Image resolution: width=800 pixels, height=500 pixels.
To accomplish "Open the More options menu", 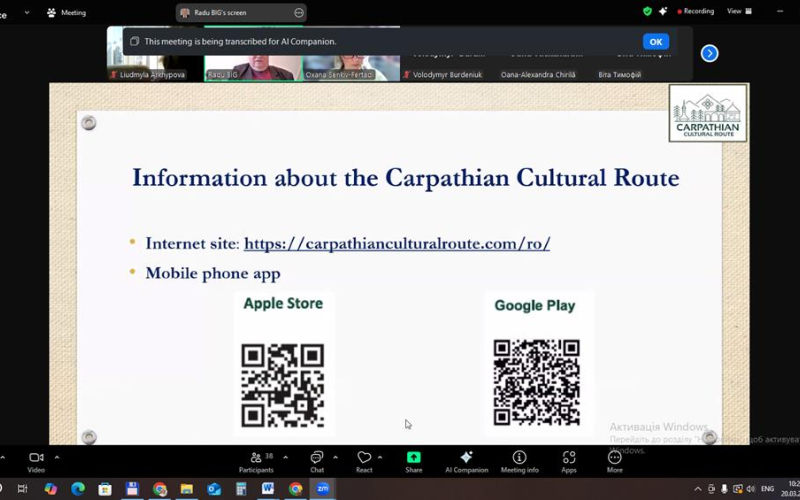I will coord(614,462).
